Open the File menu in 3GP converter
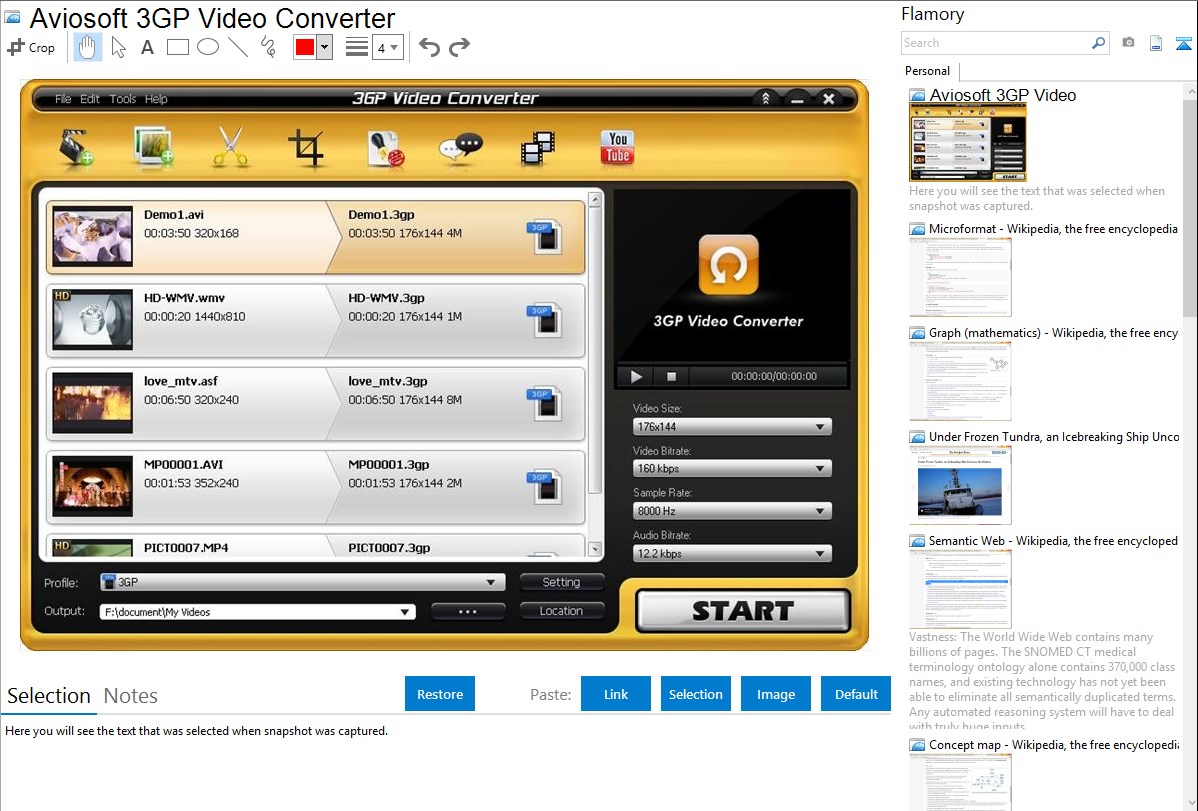This screenshot has width=1198, height=811. point(63,99)
